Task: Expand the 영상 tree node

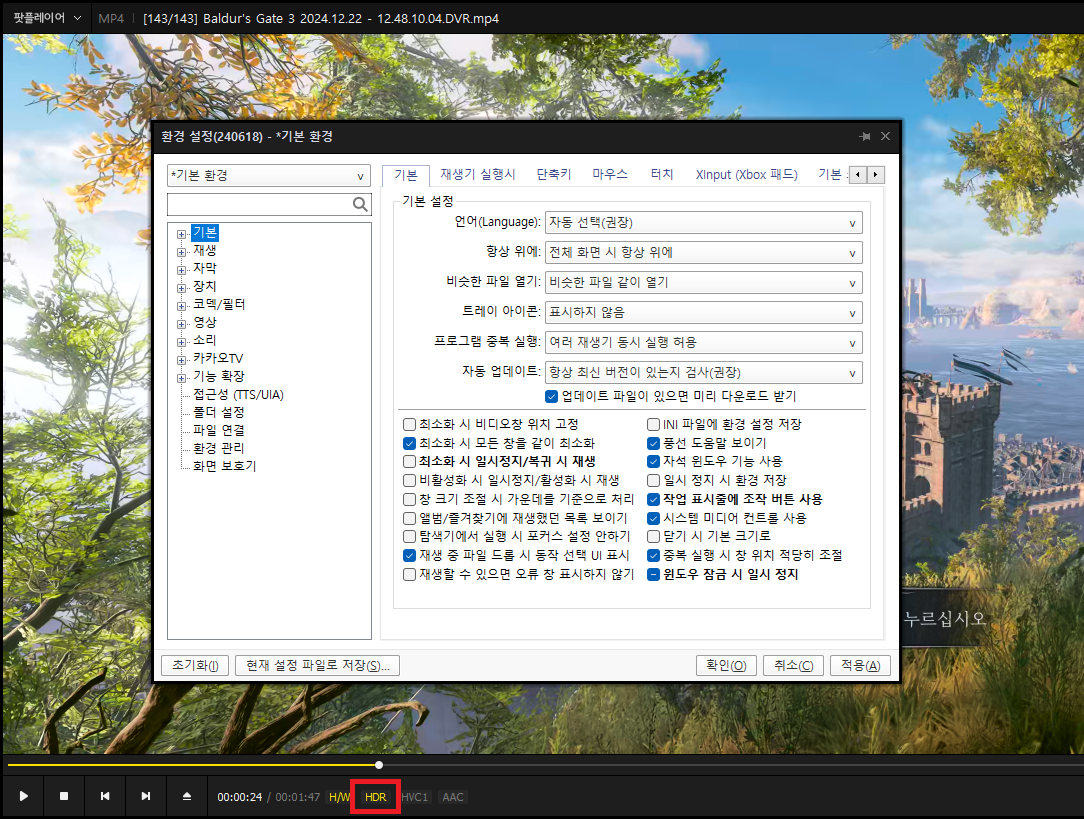Action: [181, 324]
